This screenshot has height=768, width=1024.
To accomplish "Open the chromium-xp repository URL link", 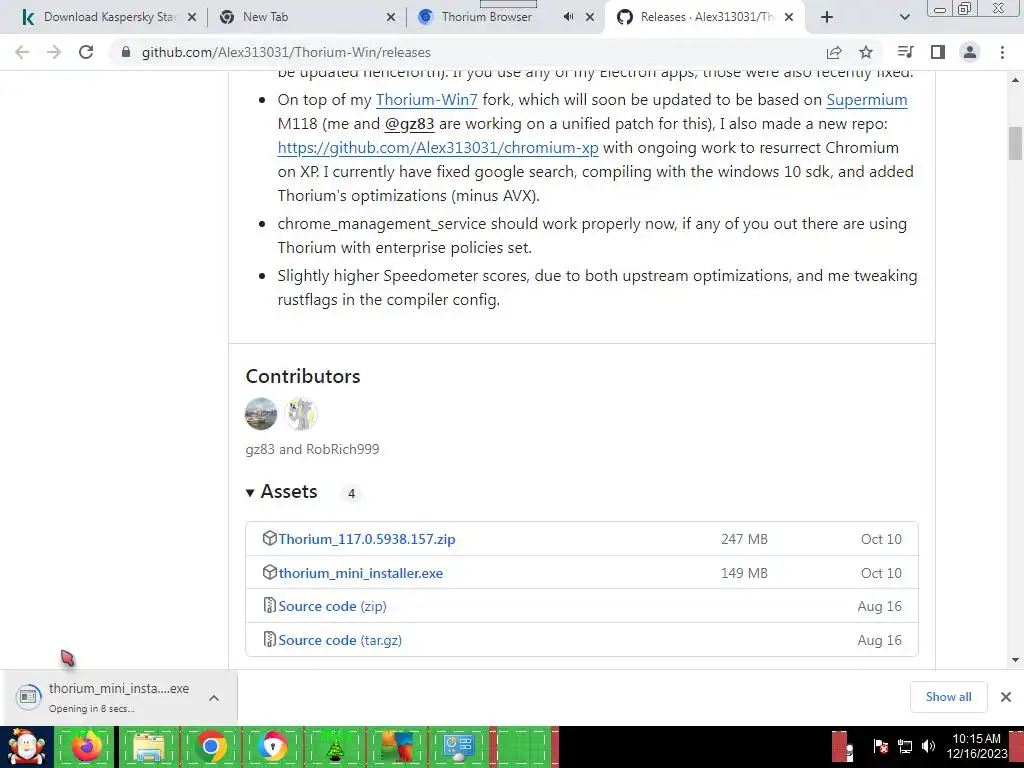I will pyautogui.click(x=438, y=148).
